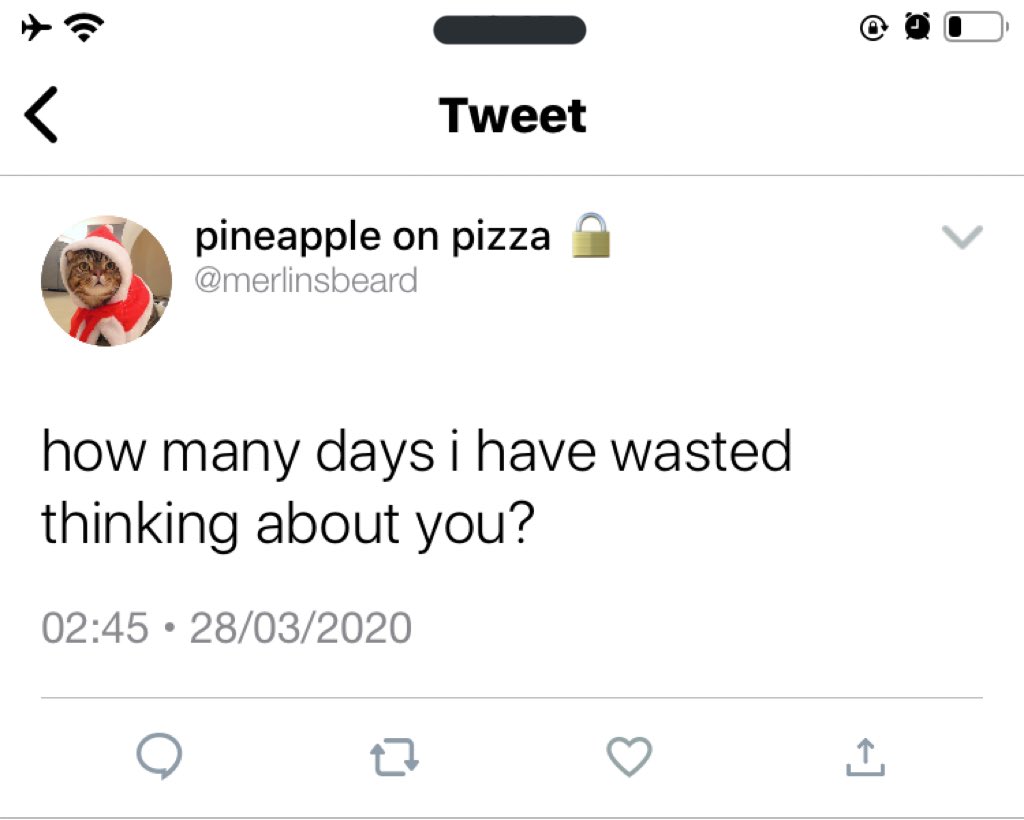This screenshot has width=1024, height=820.
Task: Tap the rotation lock status icon
Action: [872, 29]
